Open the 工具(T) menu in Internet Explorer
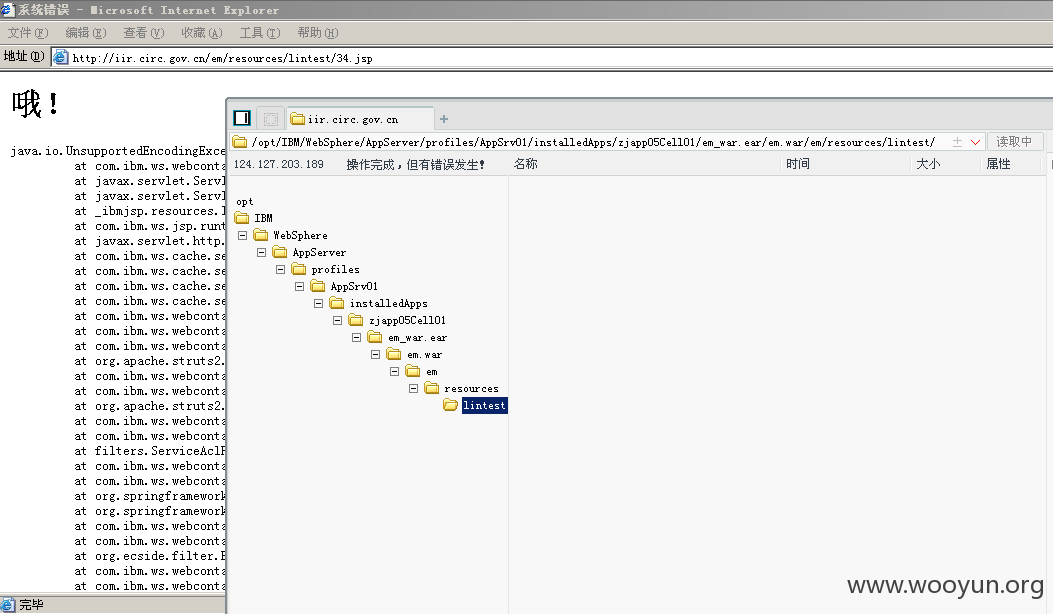This screenshot has width=1053, height=614. coord(259,33)
